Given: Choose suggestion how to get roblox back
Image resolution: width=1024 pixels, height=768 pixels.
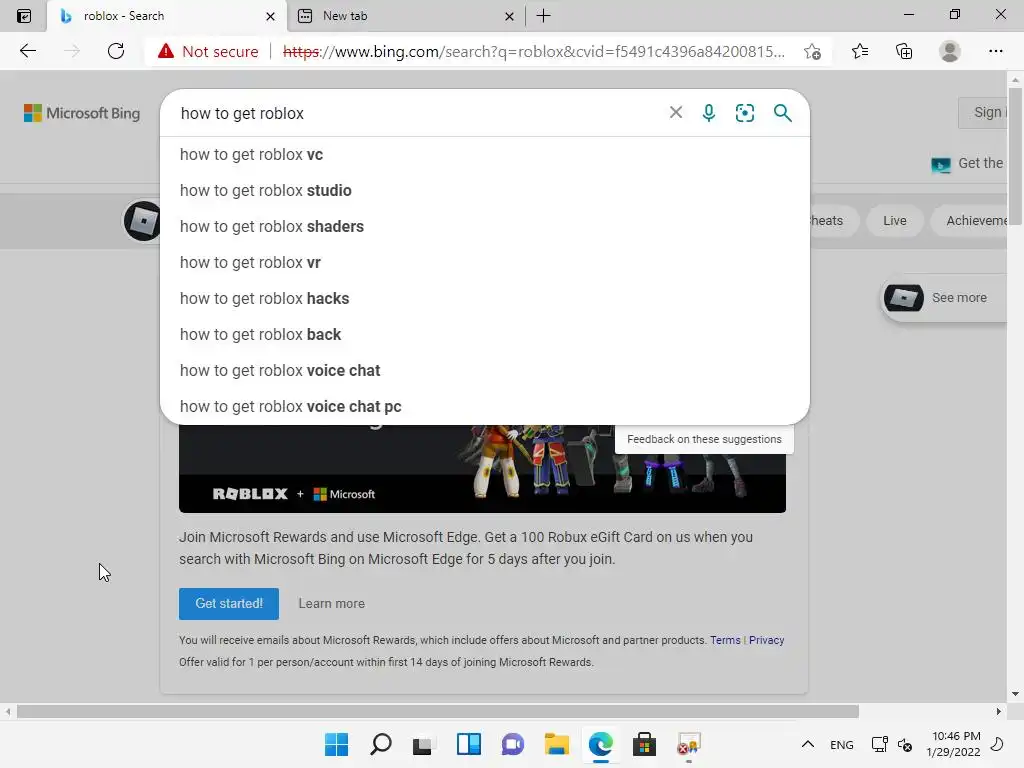Looking at the screenshot, I should (x=485, y=334).
